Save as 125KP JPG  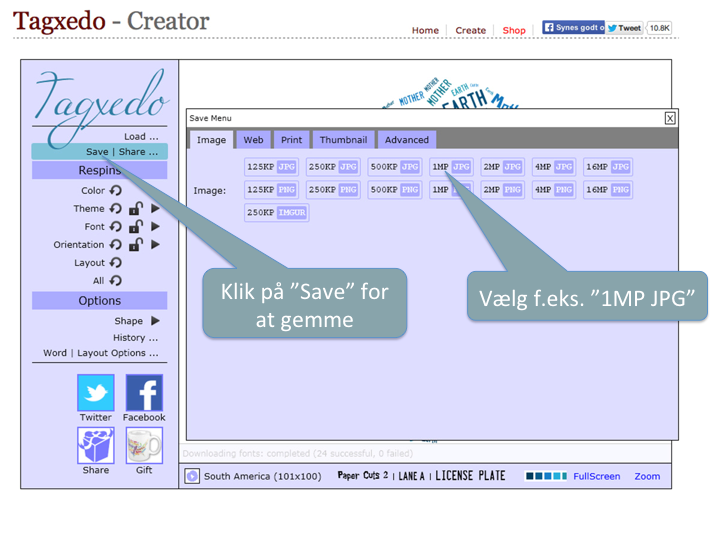pyautogui.click(x=271, y=167)
